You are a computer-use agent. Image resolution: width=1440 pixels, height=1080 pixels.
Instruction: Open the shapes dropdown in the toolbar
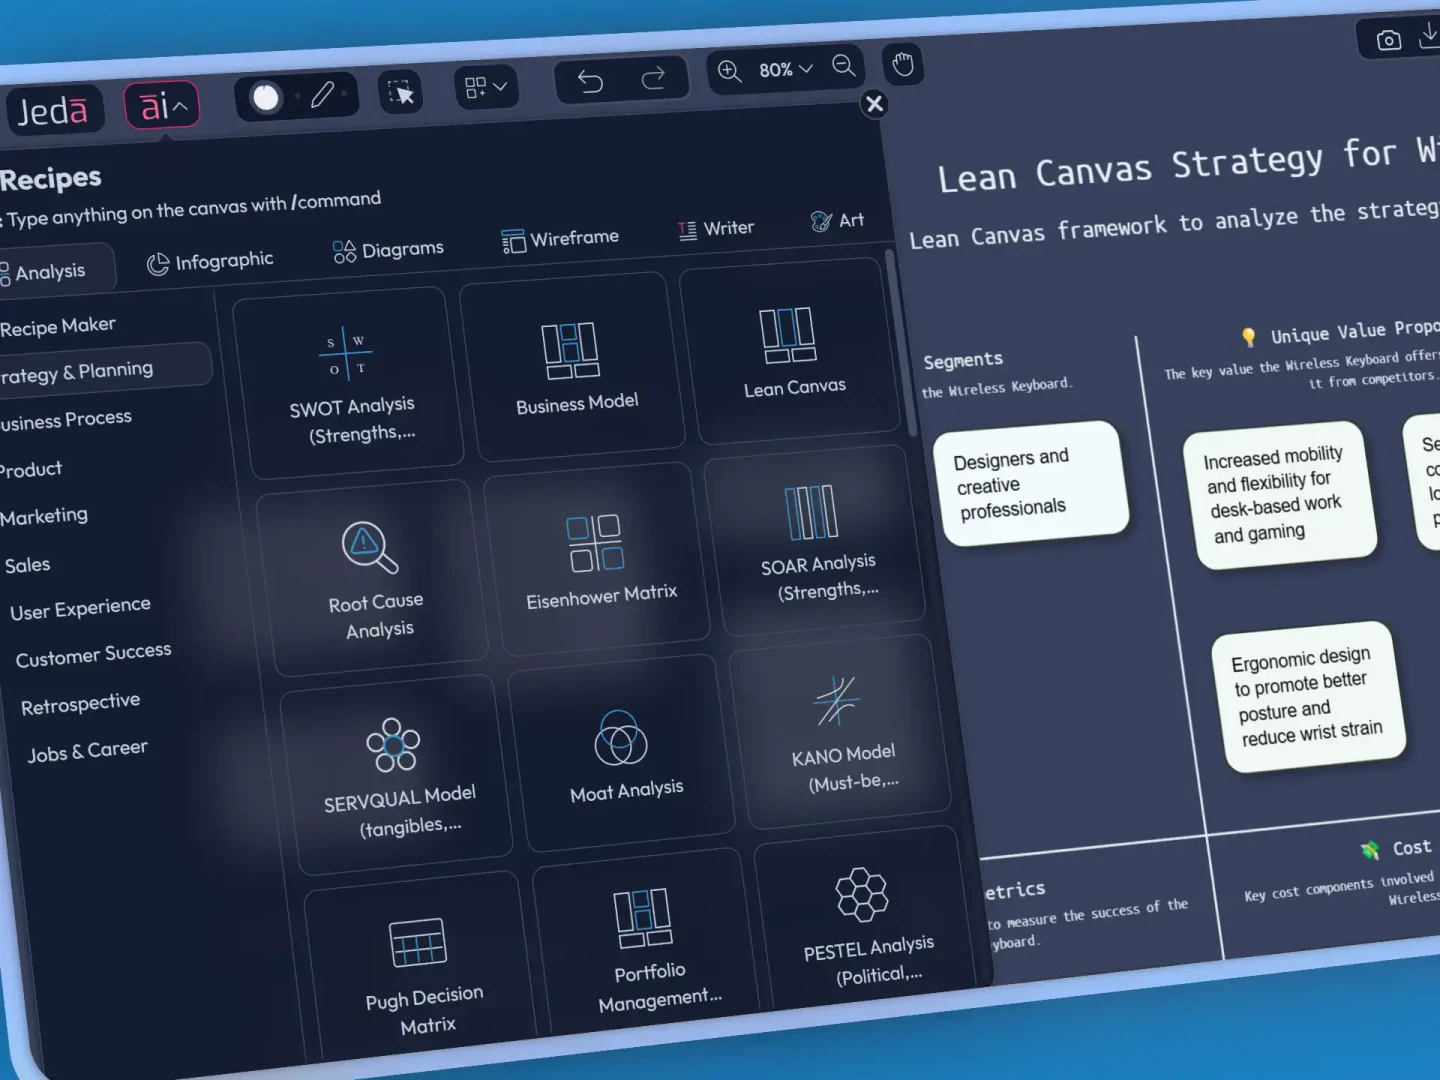click(x=485, y=87)
